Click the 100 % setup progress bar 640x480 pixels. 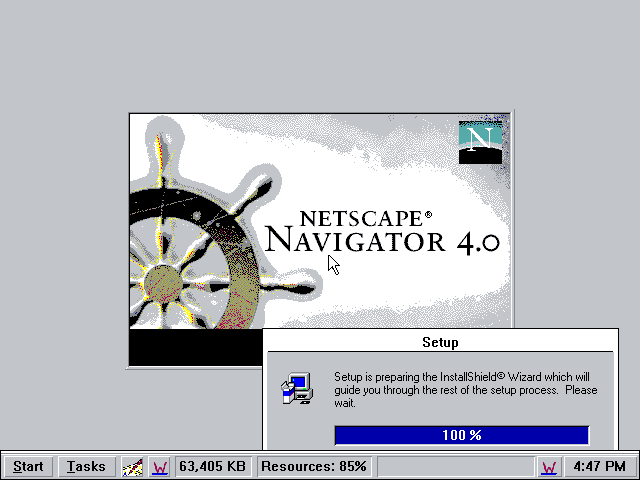461,435
